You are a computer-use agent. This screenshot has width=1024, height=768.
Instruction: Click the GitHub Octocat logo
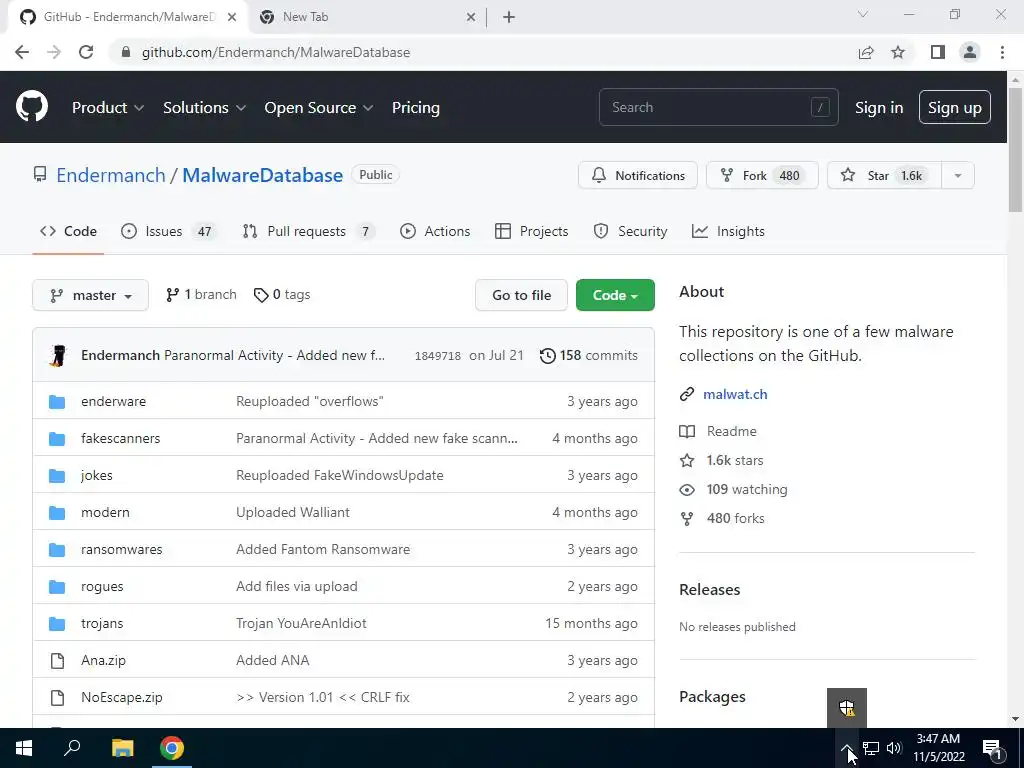click(x=32, y=106)
